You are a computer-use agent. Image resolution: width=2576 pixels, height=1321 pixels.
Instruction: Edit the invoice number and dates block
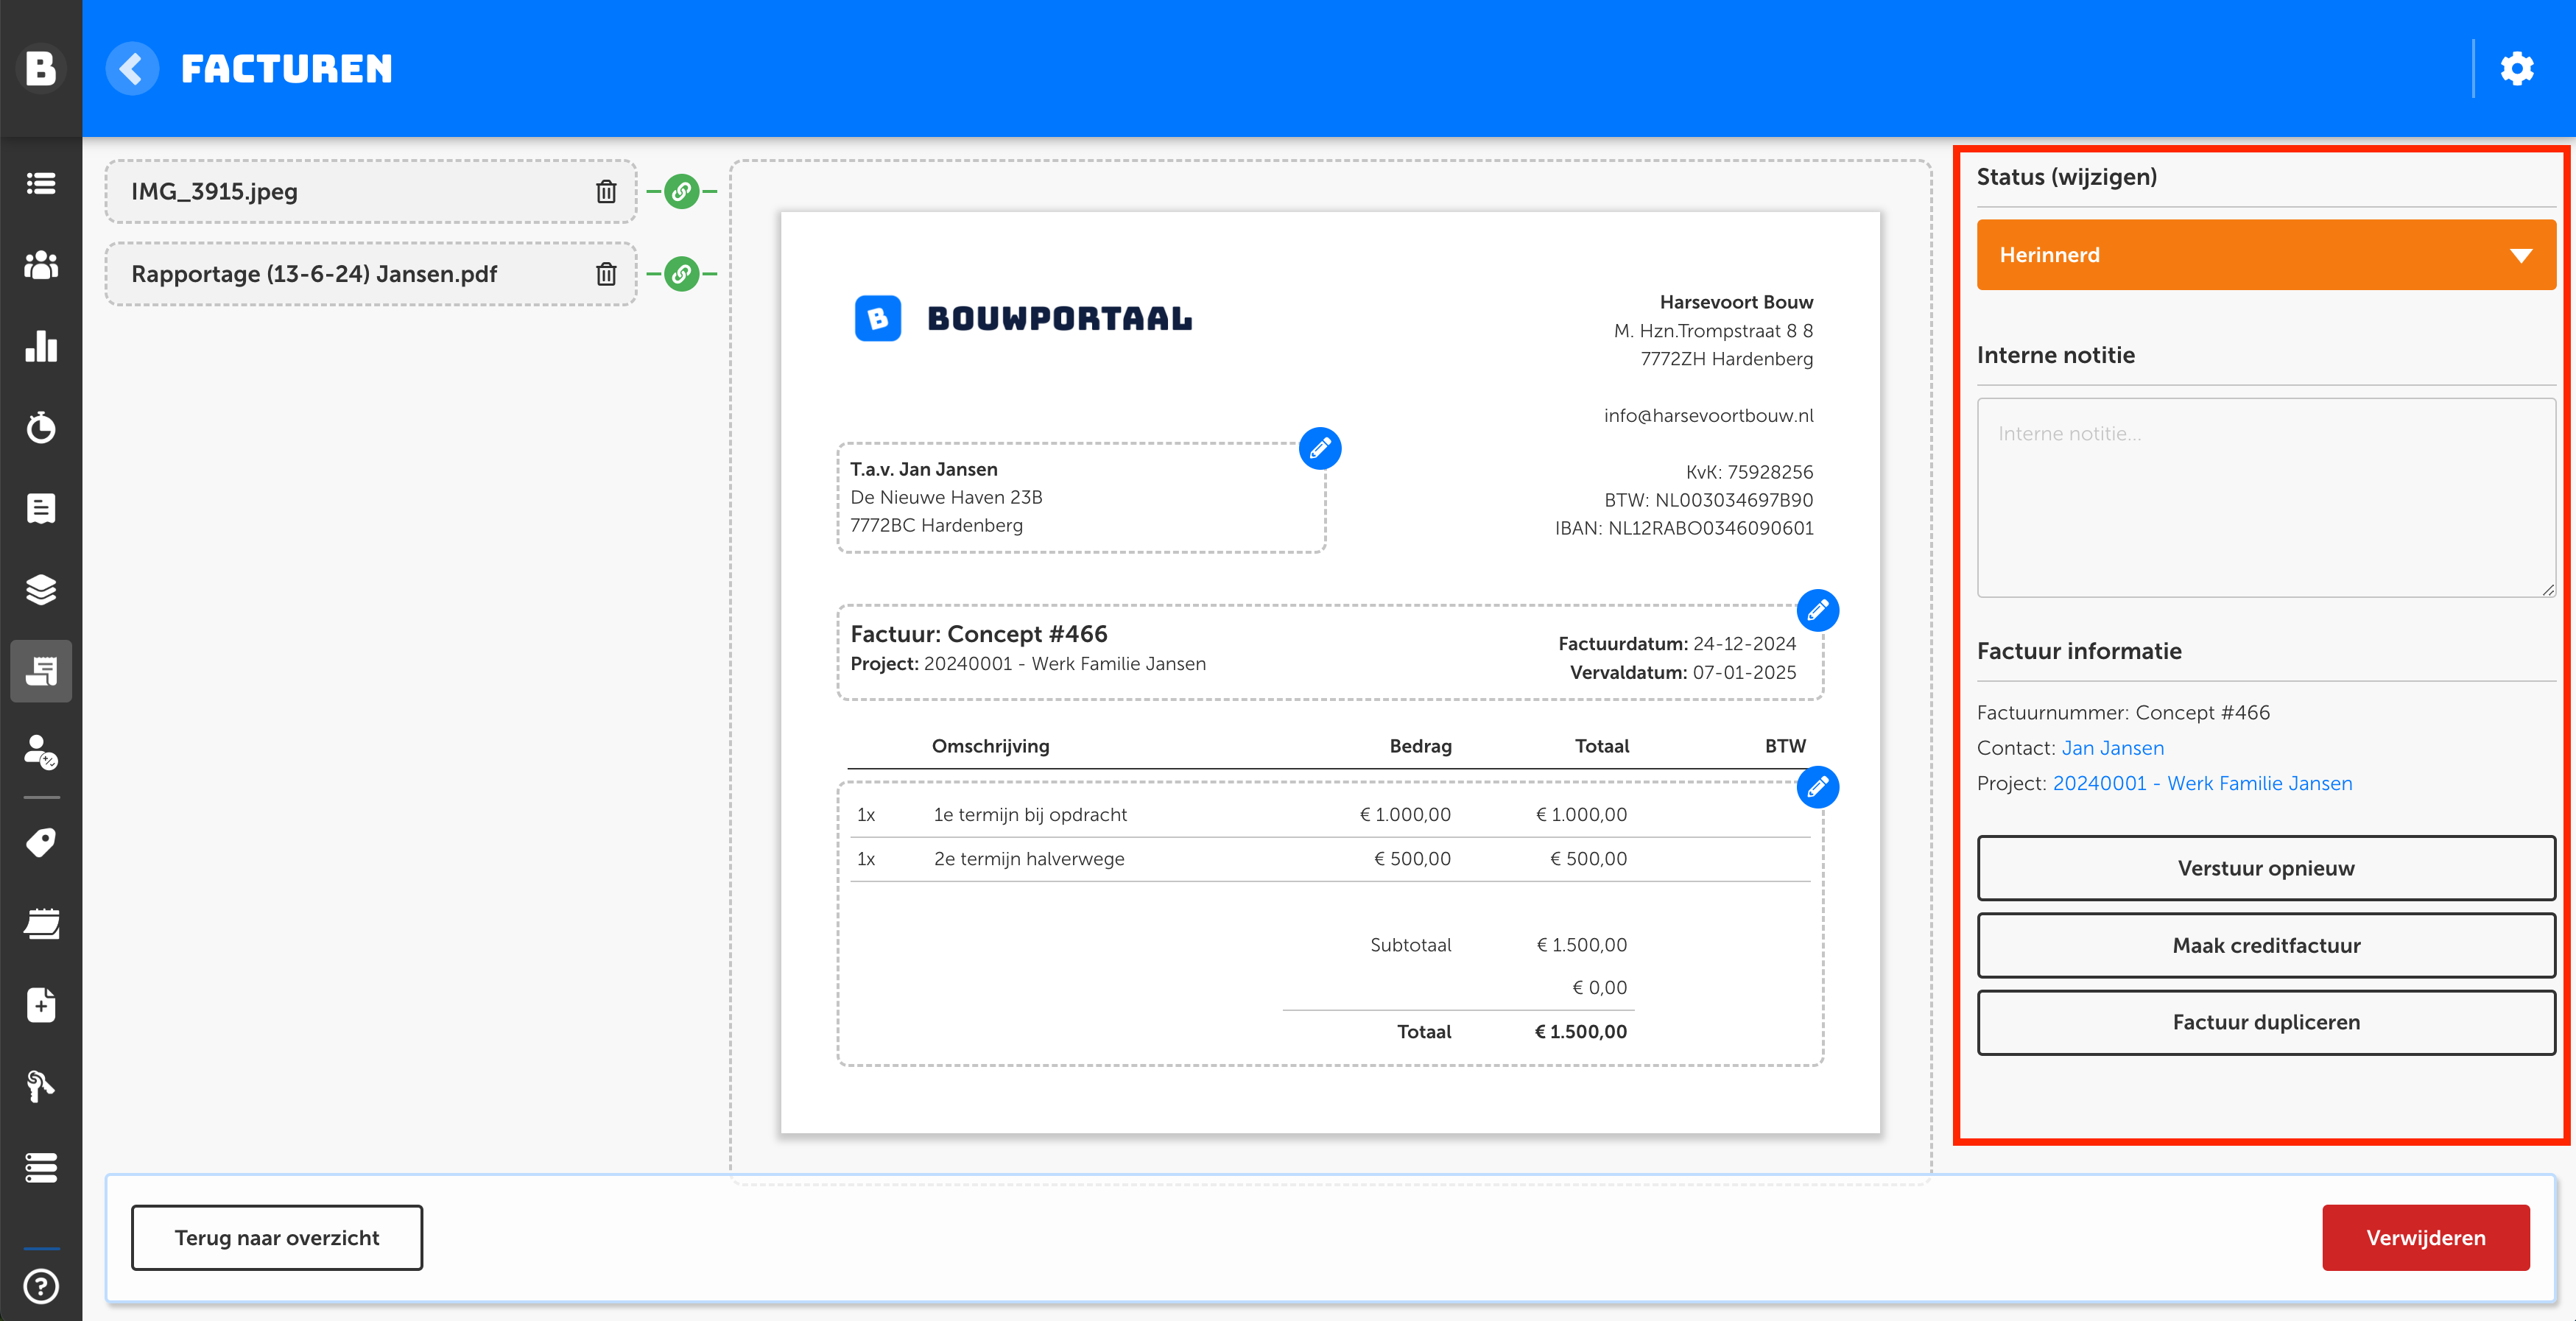click(1817, 610)
